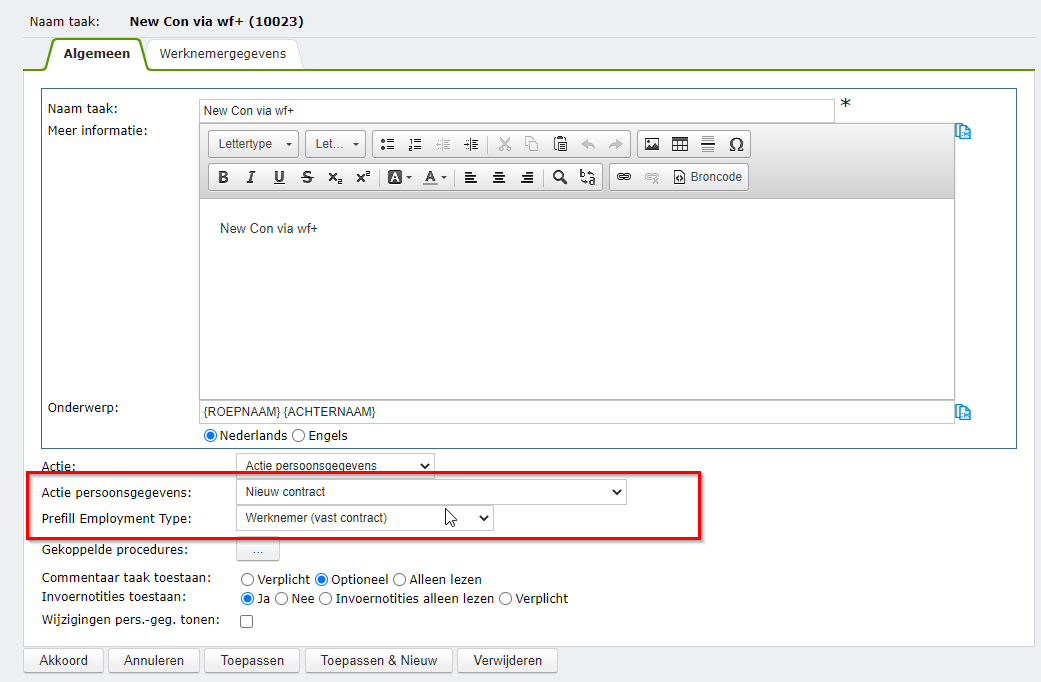Enable Wijzigingen pers.-geg. tonen checkbox
Viewport: 1041px width, 682px height.
pyautogui.click(x=246, y=620)
